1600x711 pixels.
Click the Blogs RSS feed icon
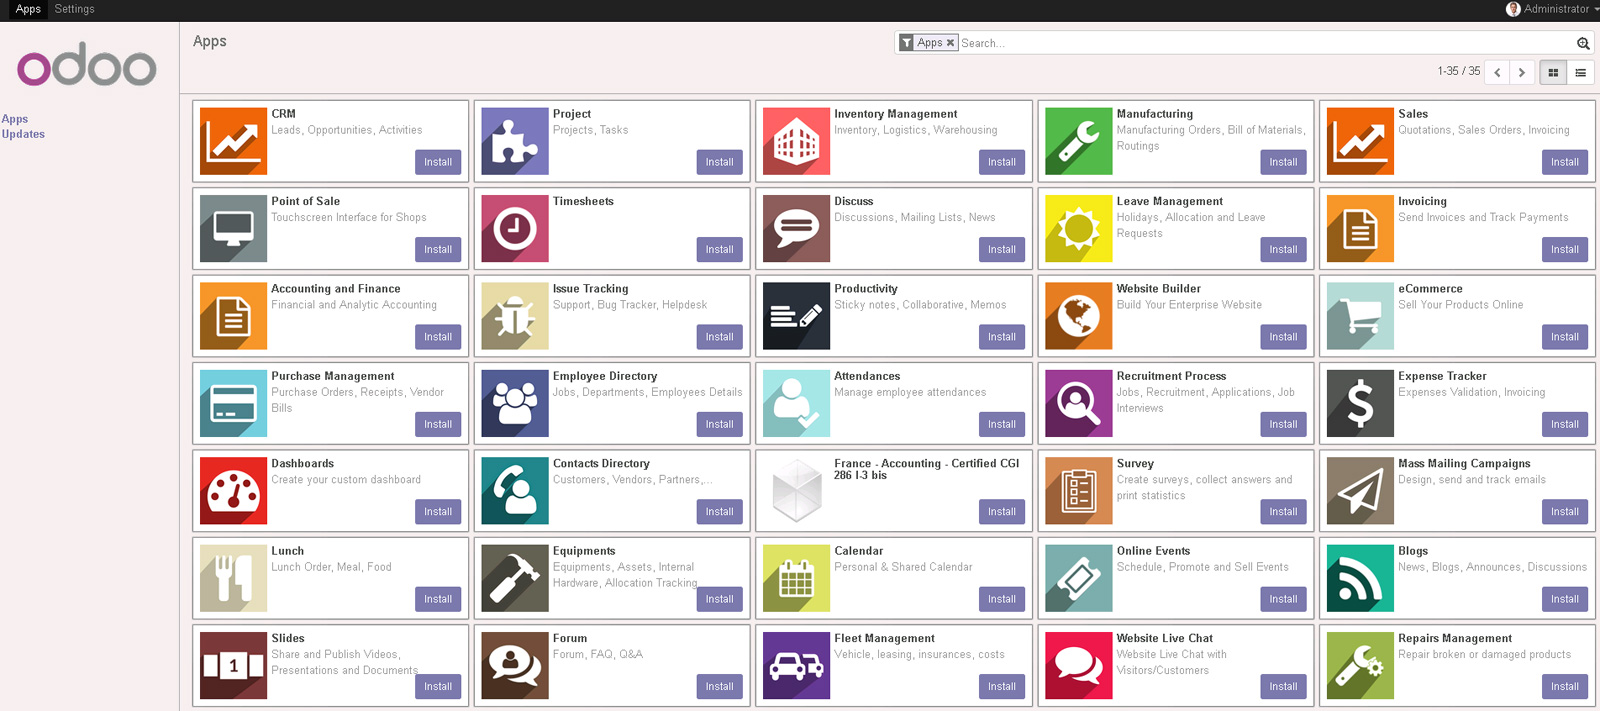[1360, 578]
